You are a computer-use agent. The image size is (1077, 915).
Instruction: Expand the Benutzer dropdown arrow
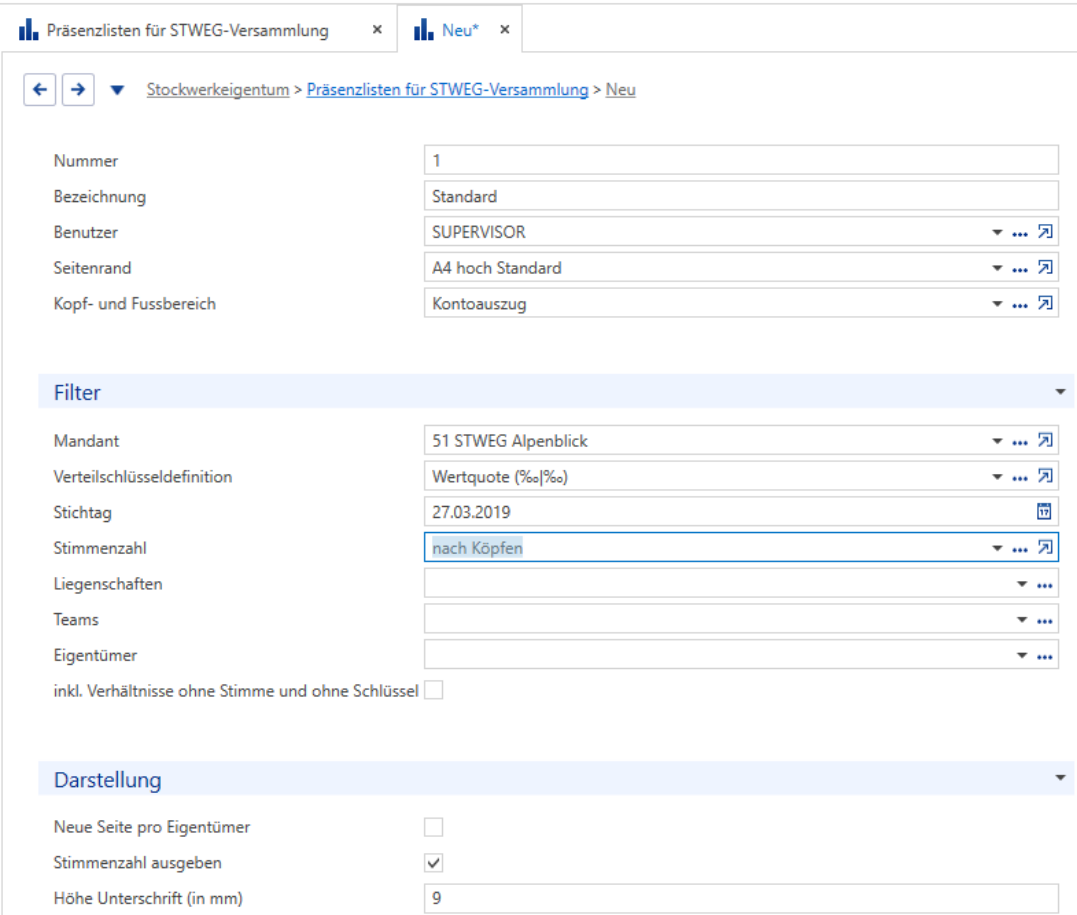click(x=997, y=233)
